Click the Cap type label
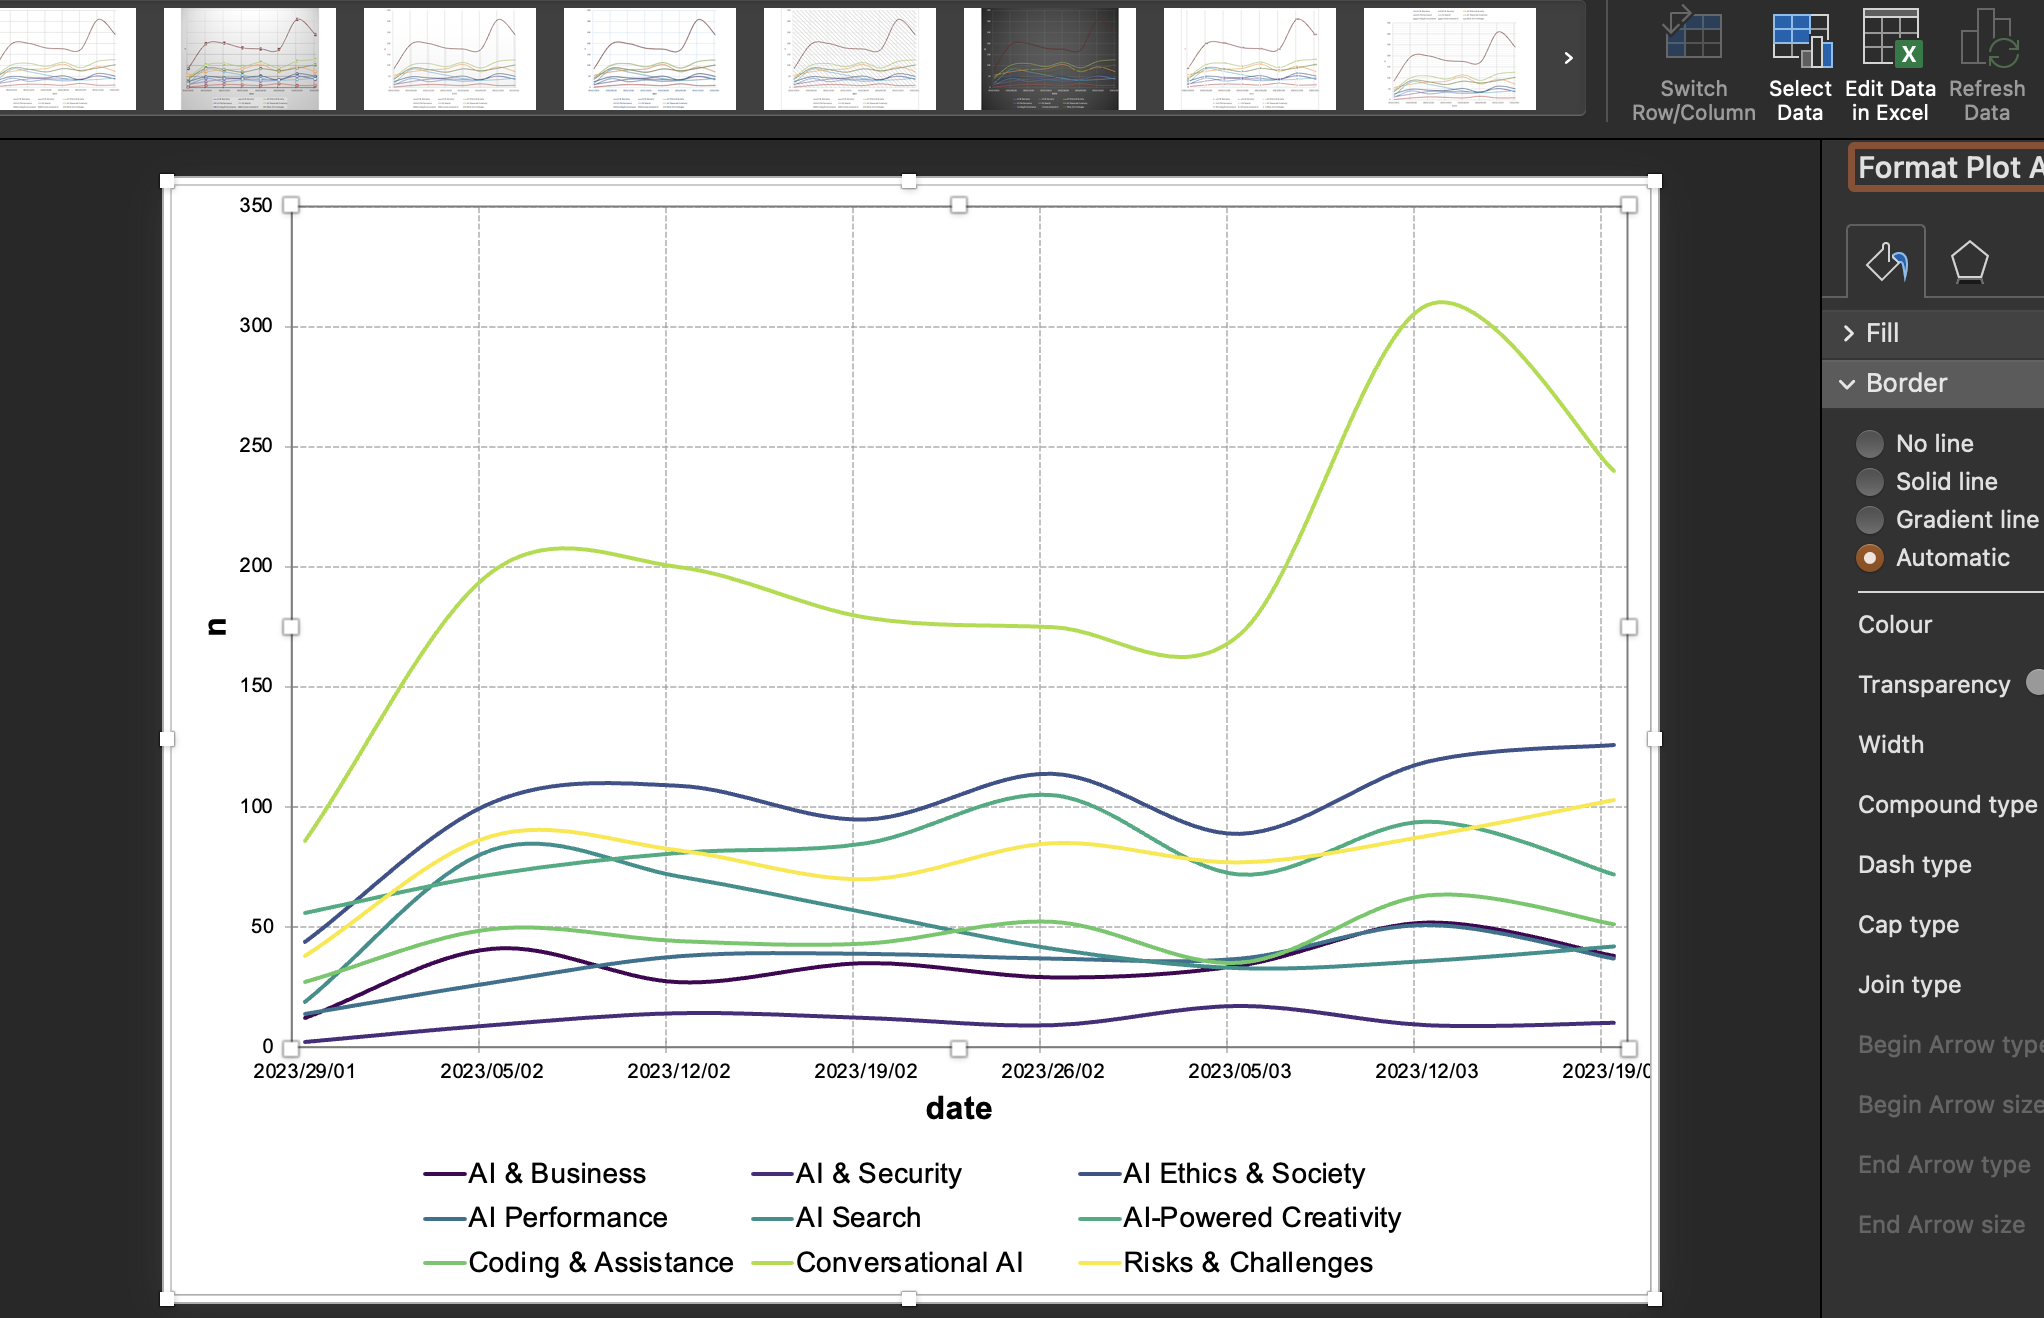 [1908, 925]
